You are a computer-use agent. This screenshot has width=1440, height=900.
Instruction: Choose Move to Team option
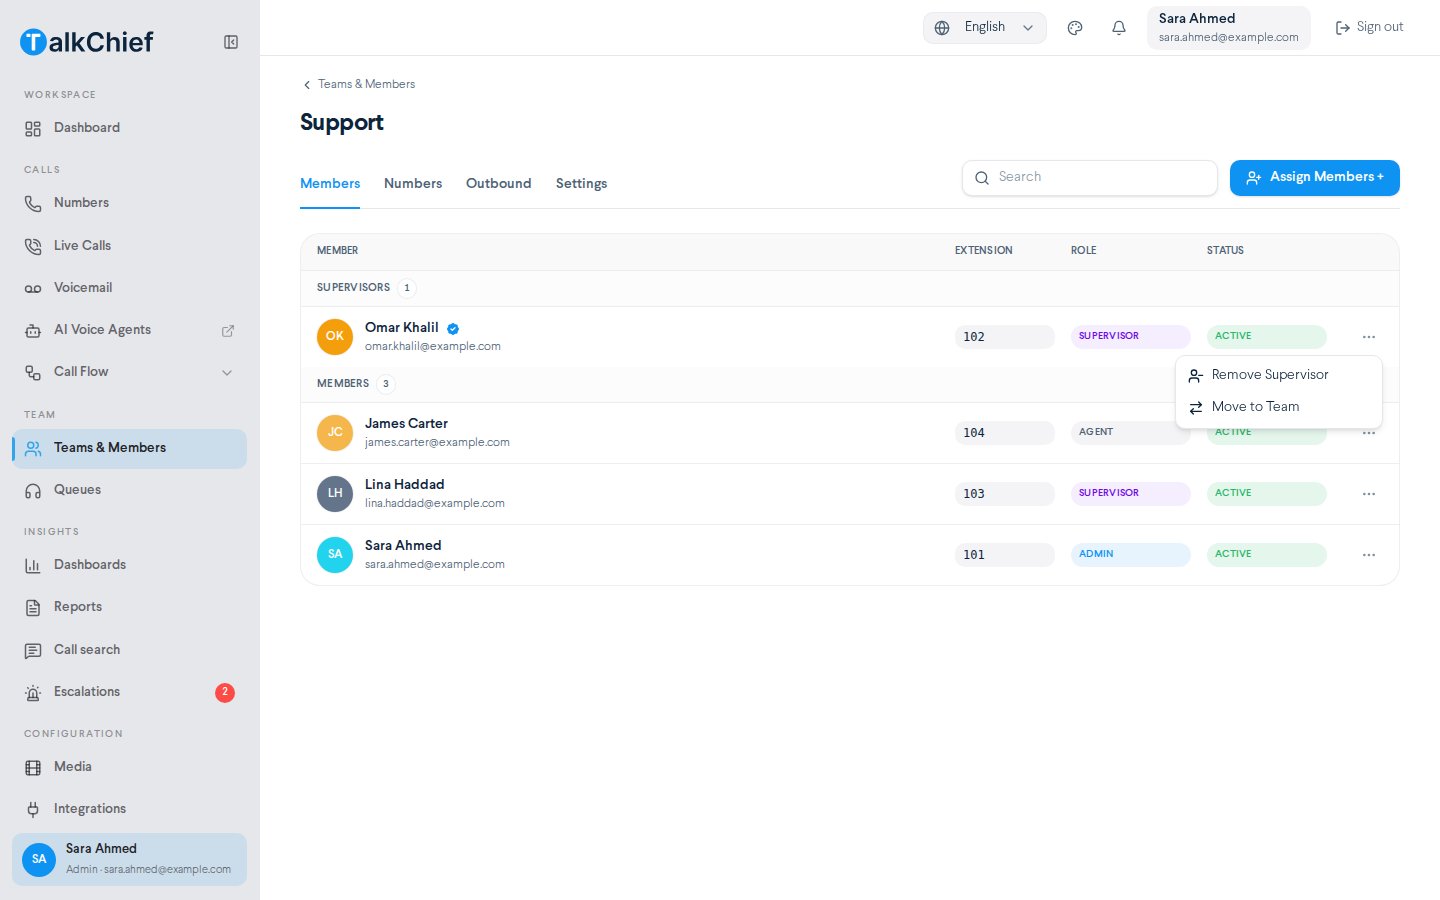point(1279,407)
